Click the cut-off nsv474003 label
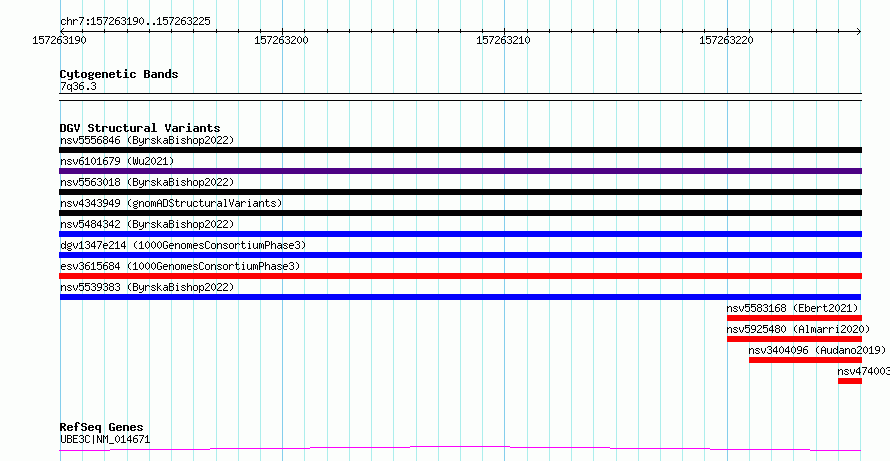890x461 pixels. (864, 371)
